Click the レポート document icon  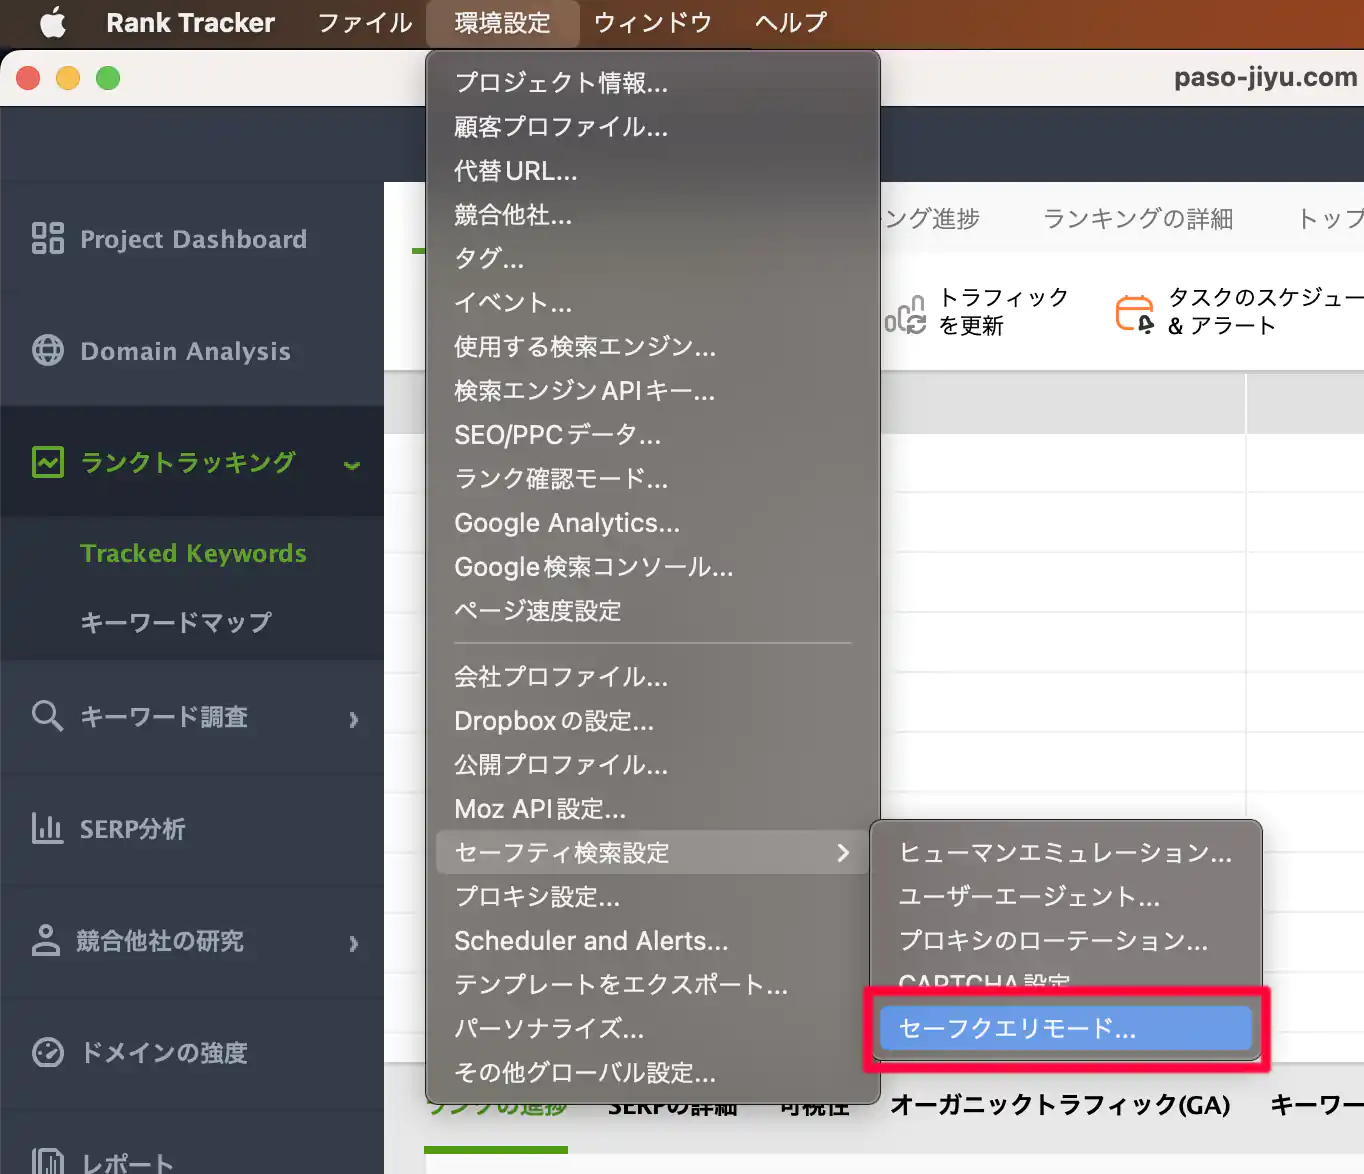[x=48, y=1160]
